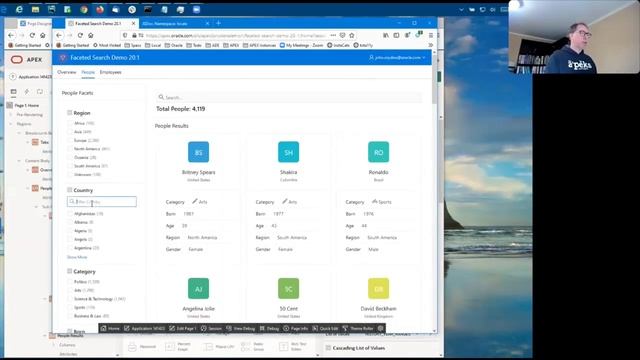Click Show More under Country facet
640x360 pixels.
click(x=77, y=257)
